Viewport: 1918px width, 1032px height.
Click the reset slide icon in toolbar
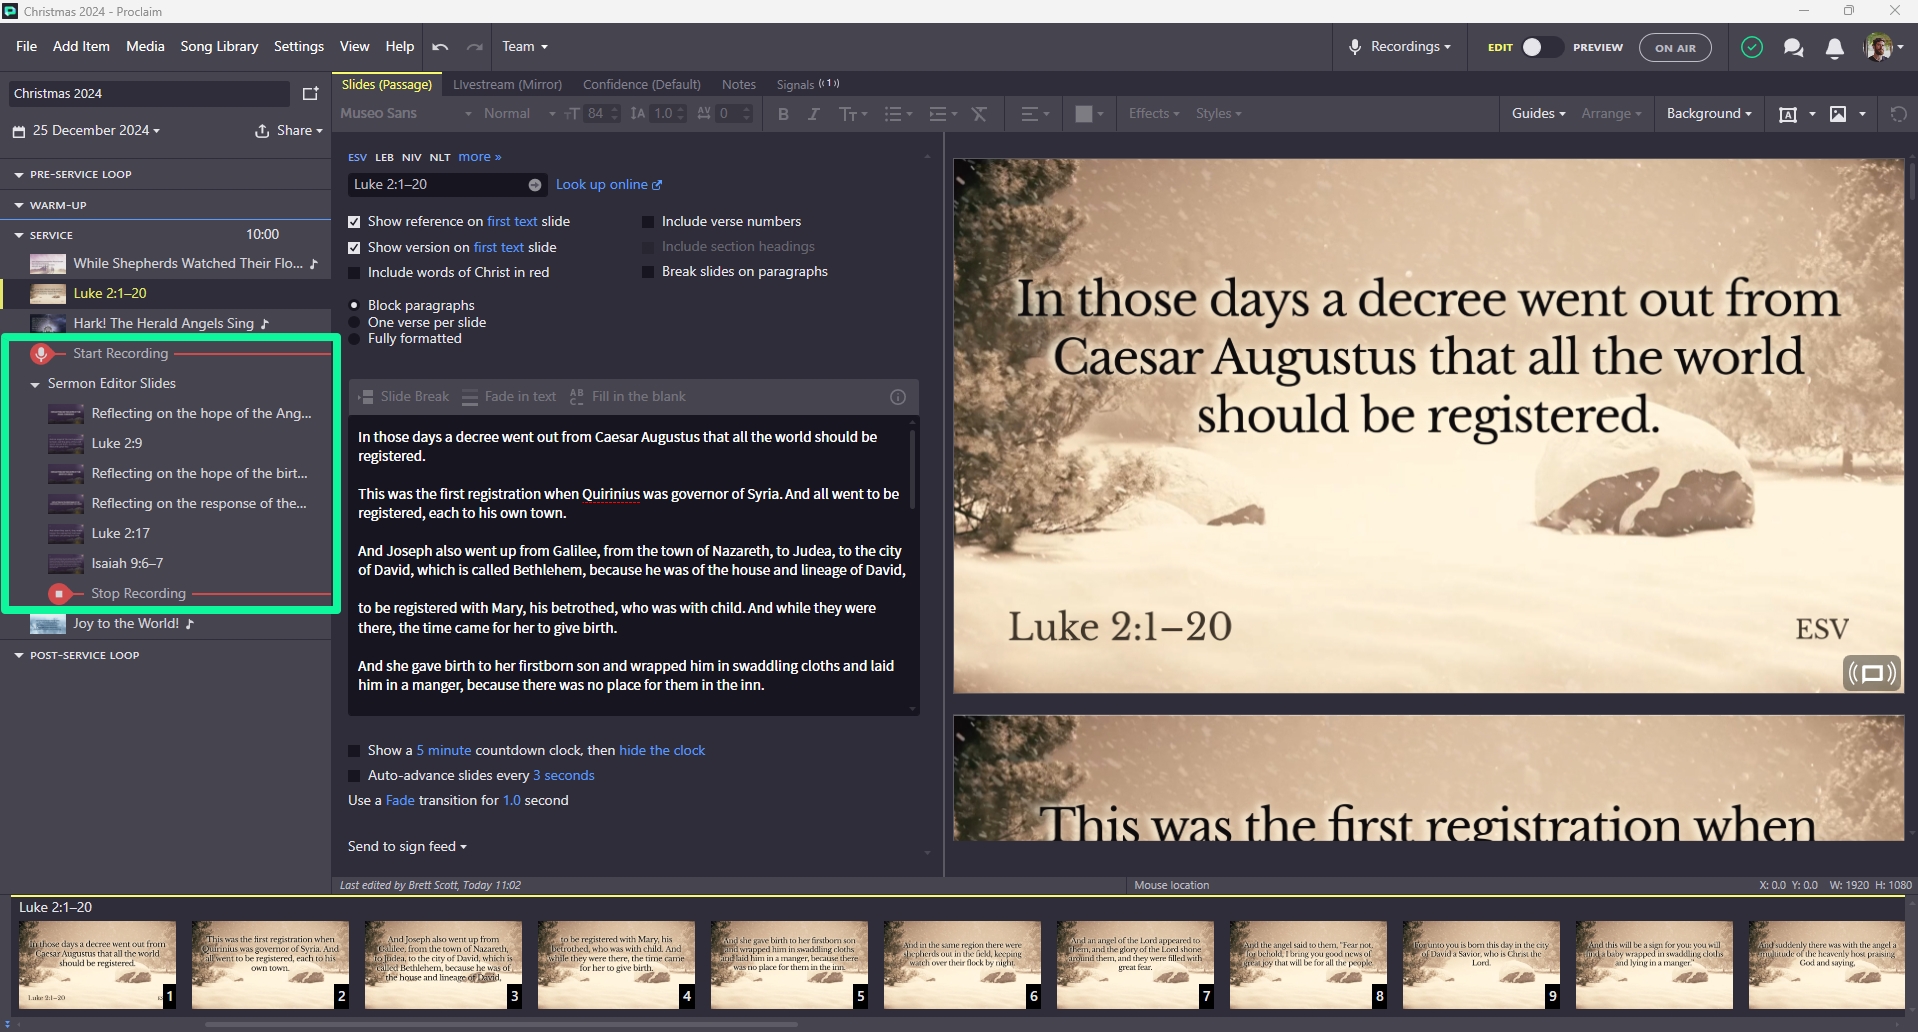[x=1898, y=114]
